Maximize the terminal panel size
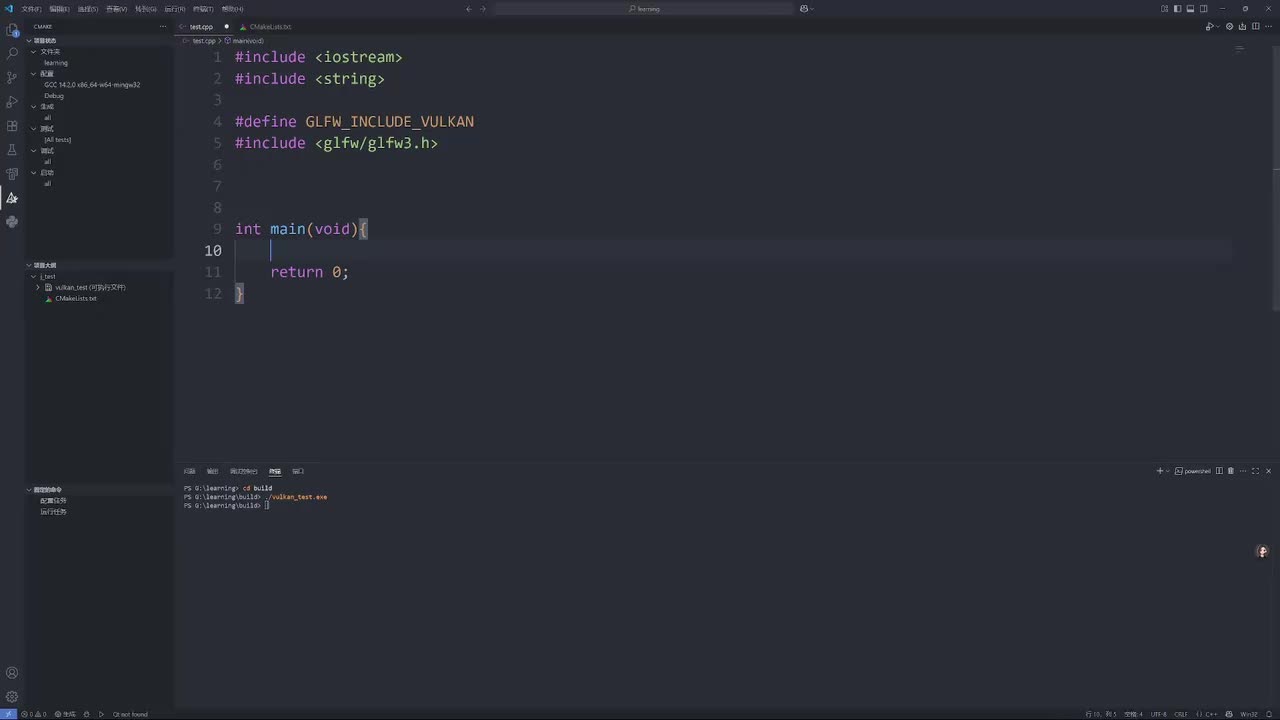1280x720 pixels. 1256,471
